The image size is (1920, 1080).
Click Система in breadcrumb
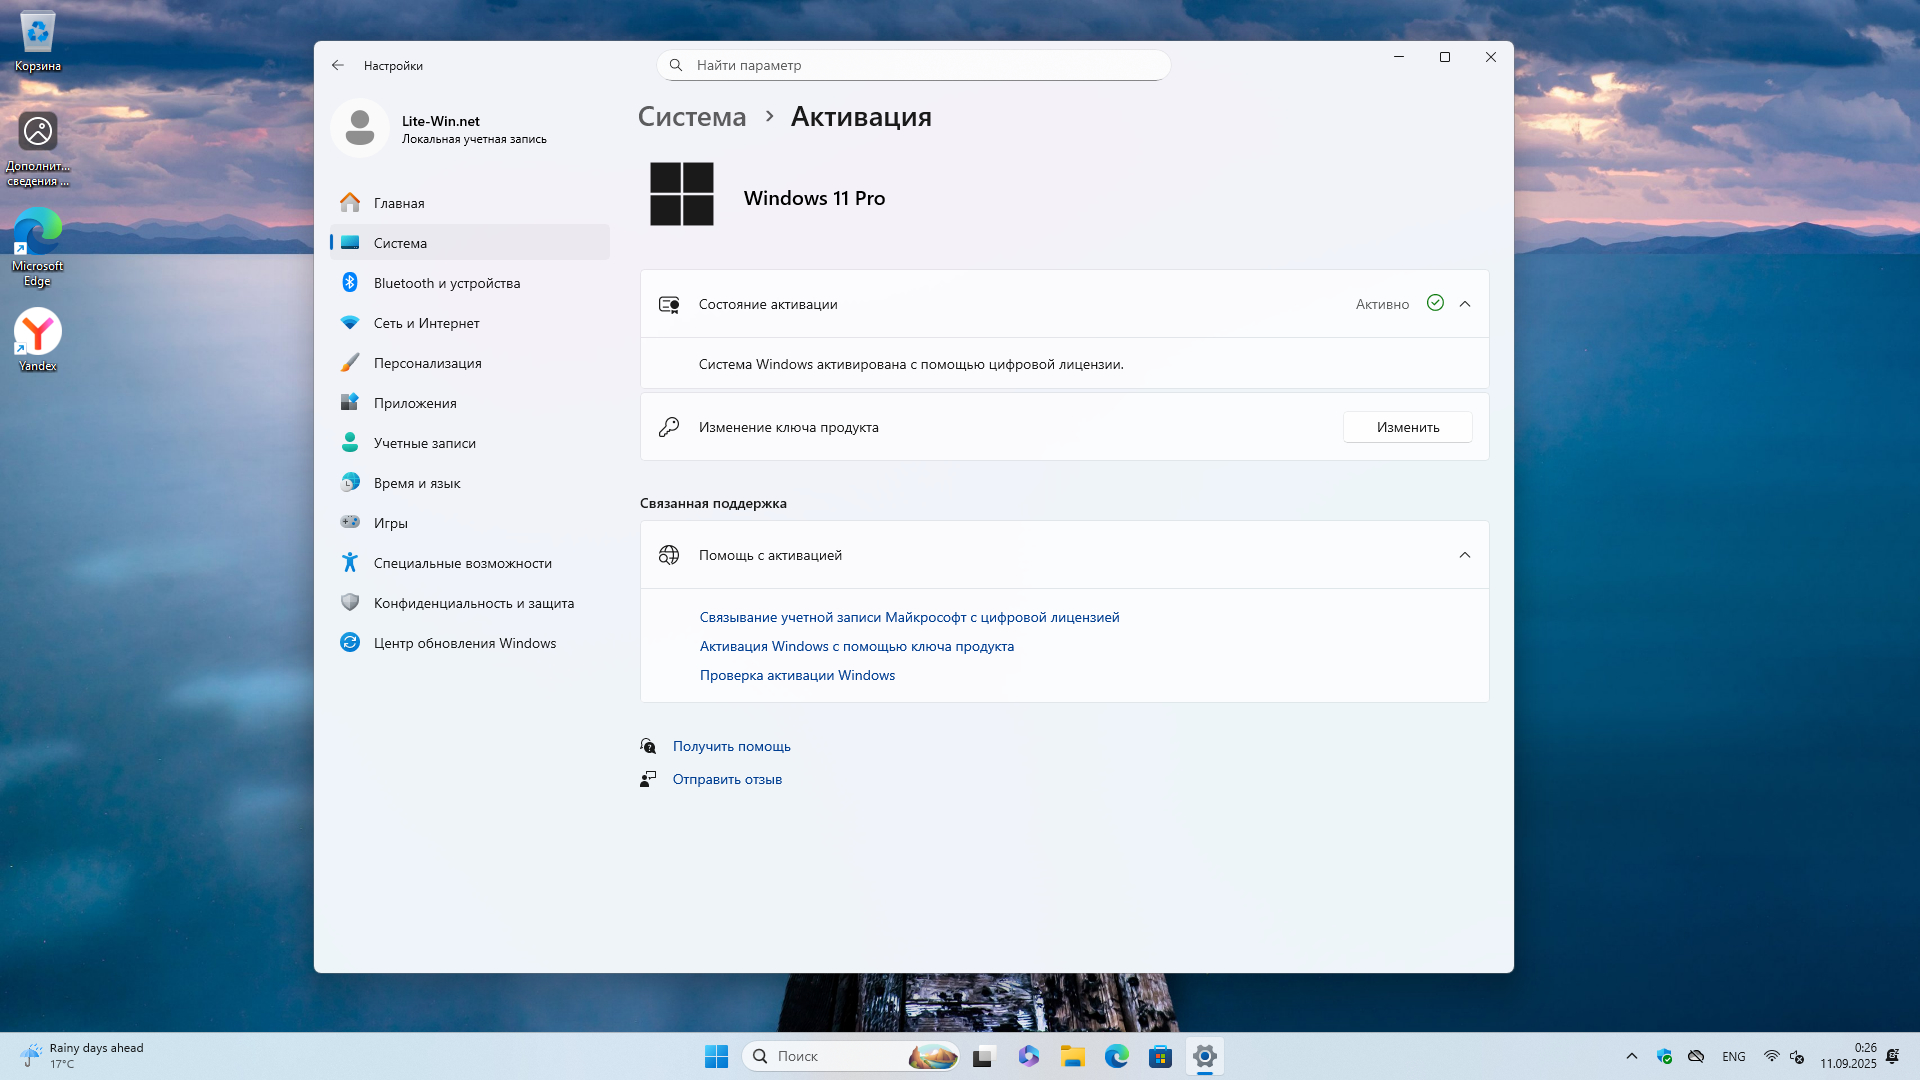692,117
